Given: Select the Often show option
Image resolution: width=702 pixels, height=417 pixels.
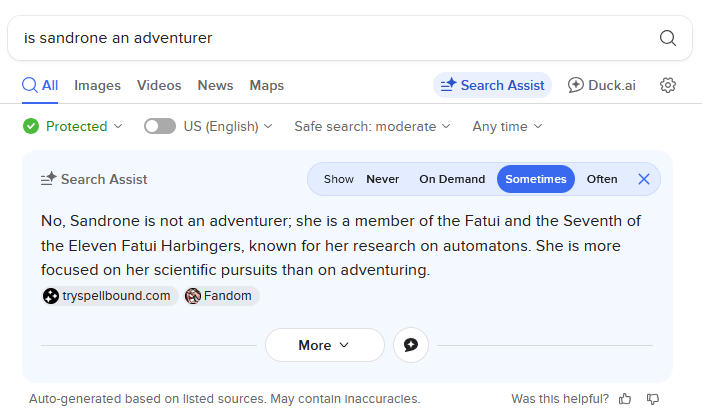Looking at the screenshot, I should [602, 179].
